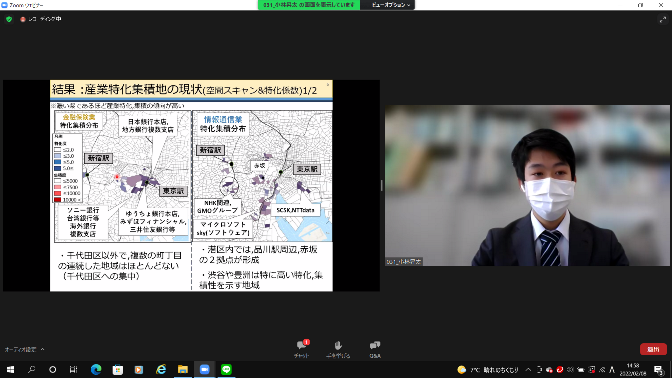Viewport: 672px width, 378px height.
Task: Switch to Zoom via the taskbar icon
Action: (x=204, y=369)
